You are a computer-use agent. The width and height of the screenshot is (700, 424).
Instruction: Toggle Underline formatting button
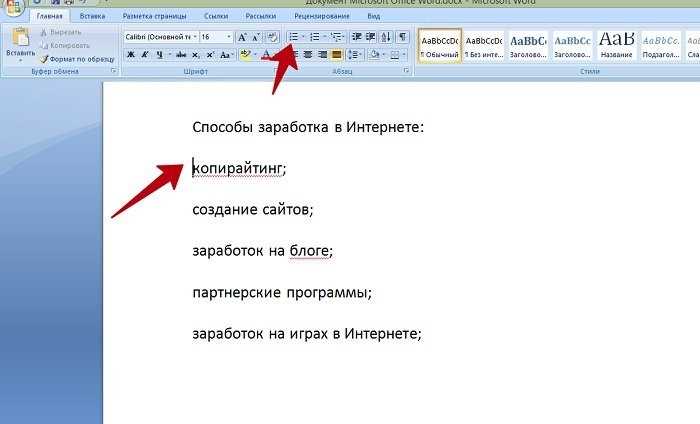point(159,55)
